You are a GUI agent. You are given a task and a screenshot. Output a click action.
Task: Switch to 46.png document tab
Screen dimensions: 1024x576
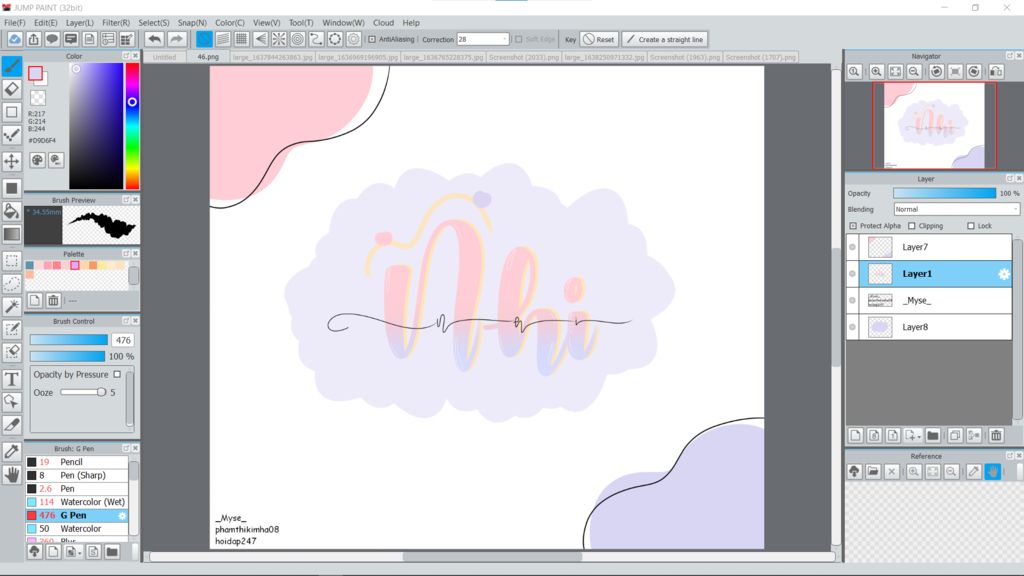pos(208,57)
